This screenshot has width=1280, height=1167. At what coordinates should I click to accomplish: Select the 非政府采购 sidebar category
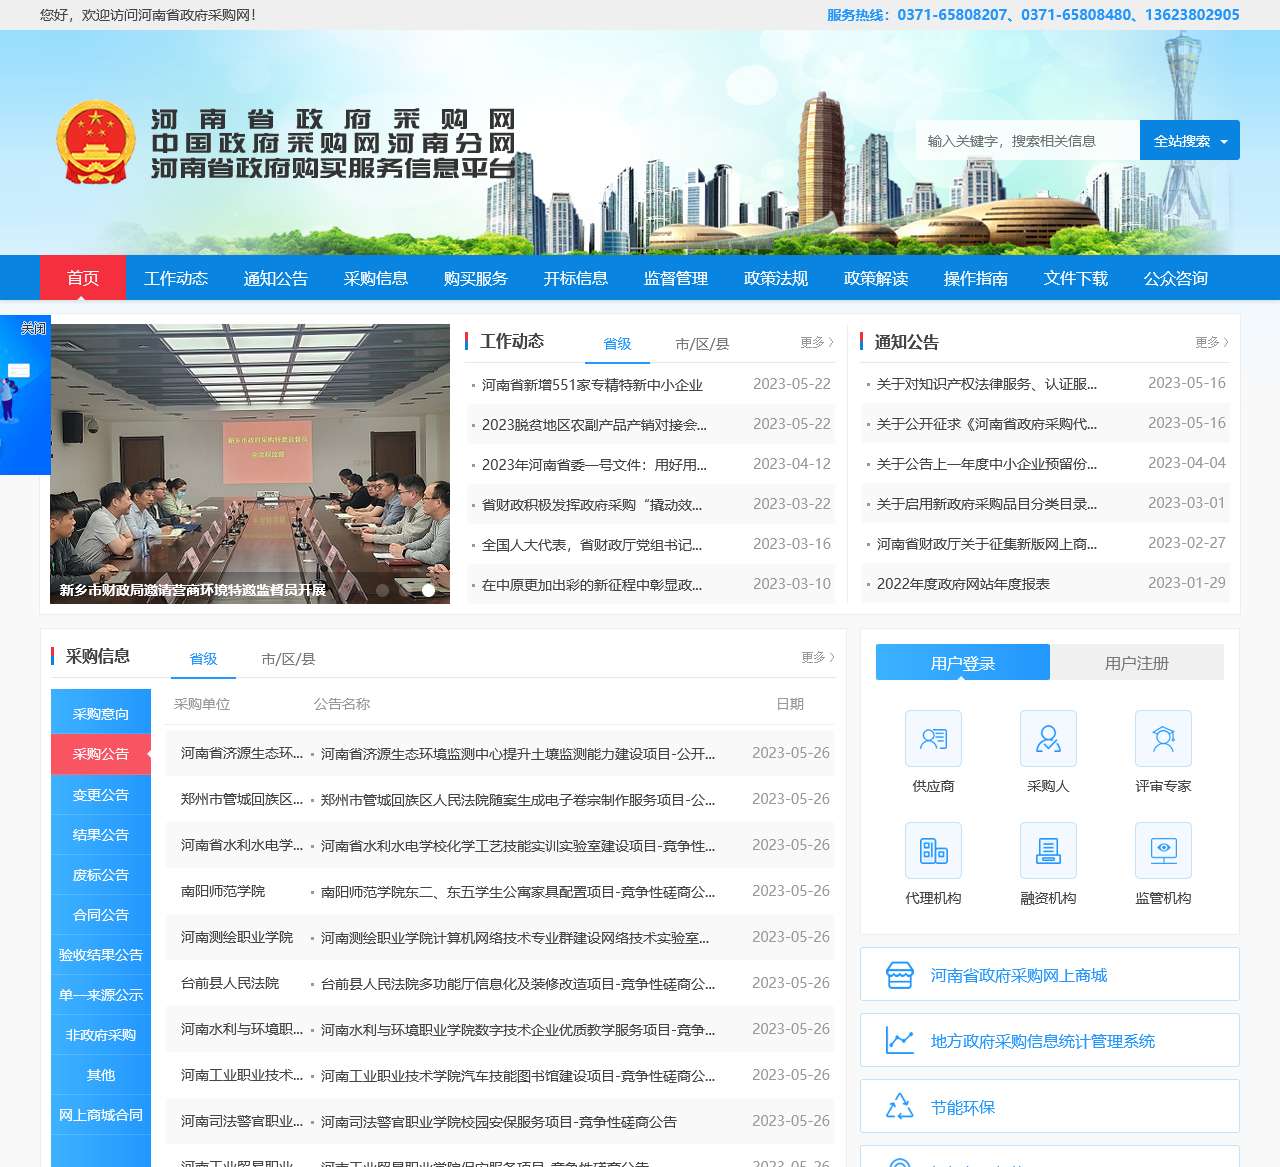(x=101, y=1035)
